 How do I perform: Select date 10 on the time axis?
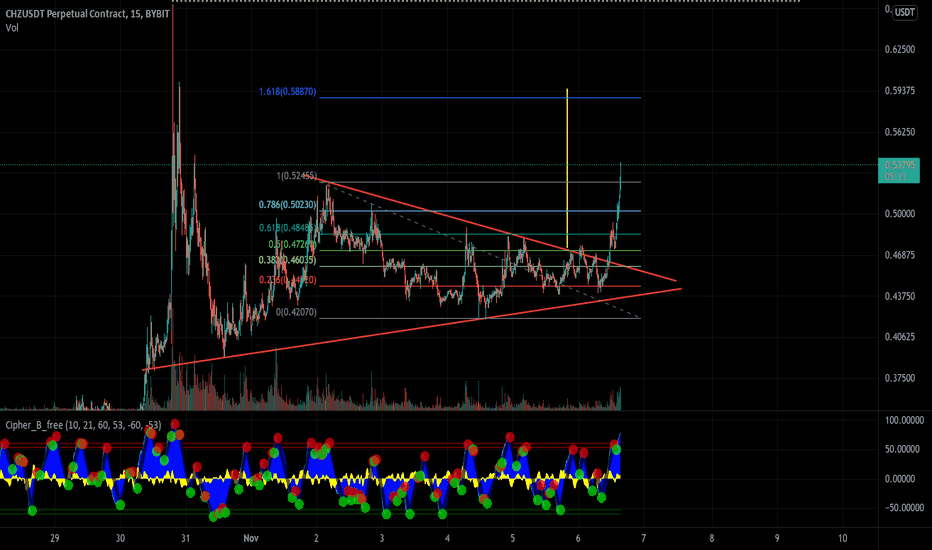pos(842,539)
